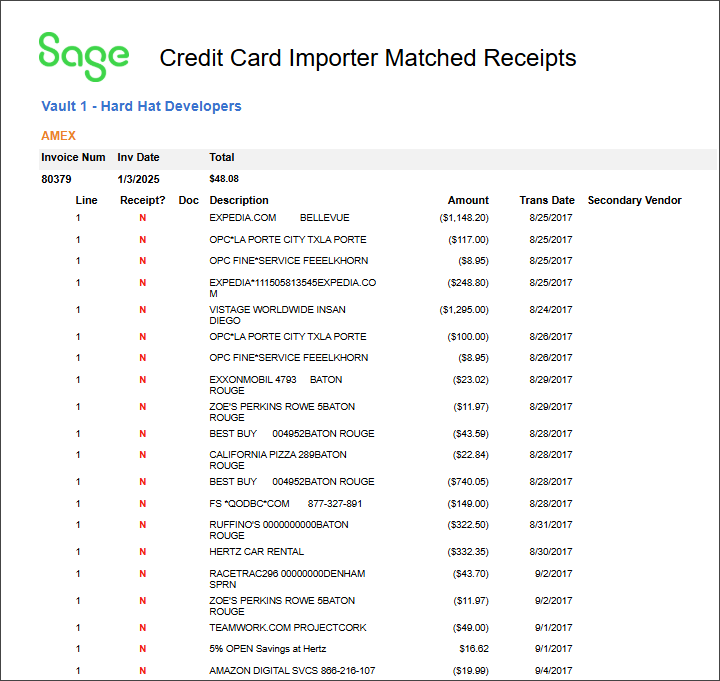
Task: Select the 9/4/2017 transaction date
Action: [553, 671]
